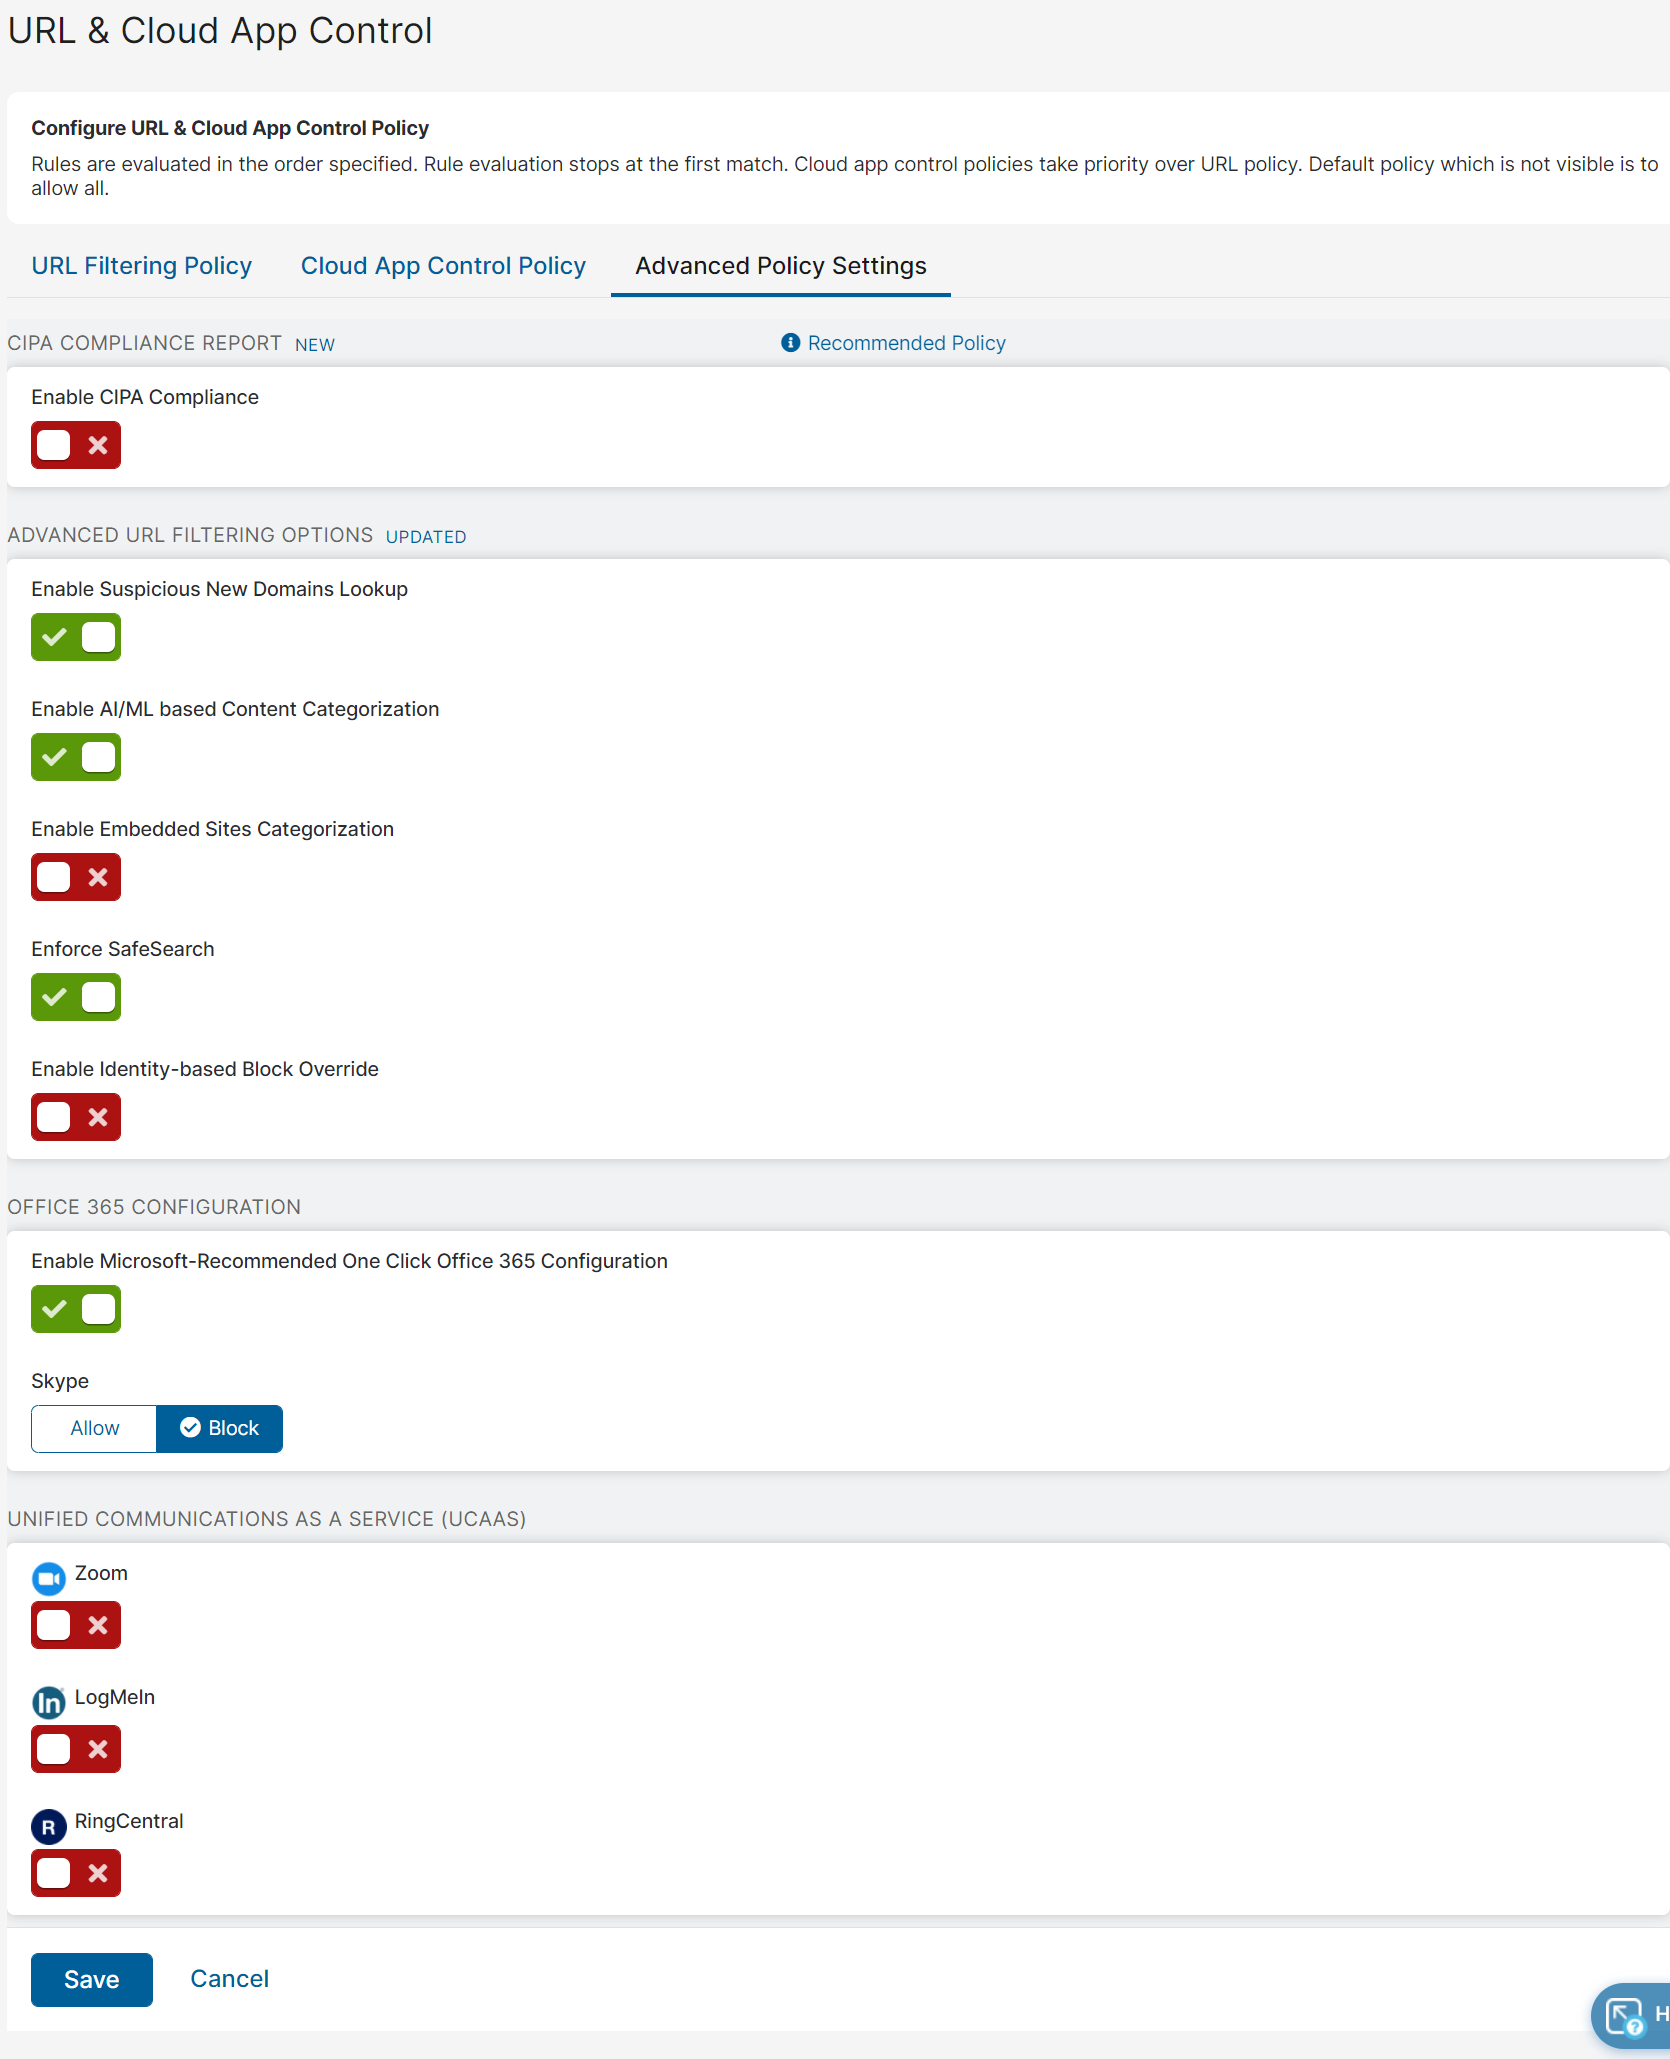Disable Enforce SafeSearch

tap(75, 997)
